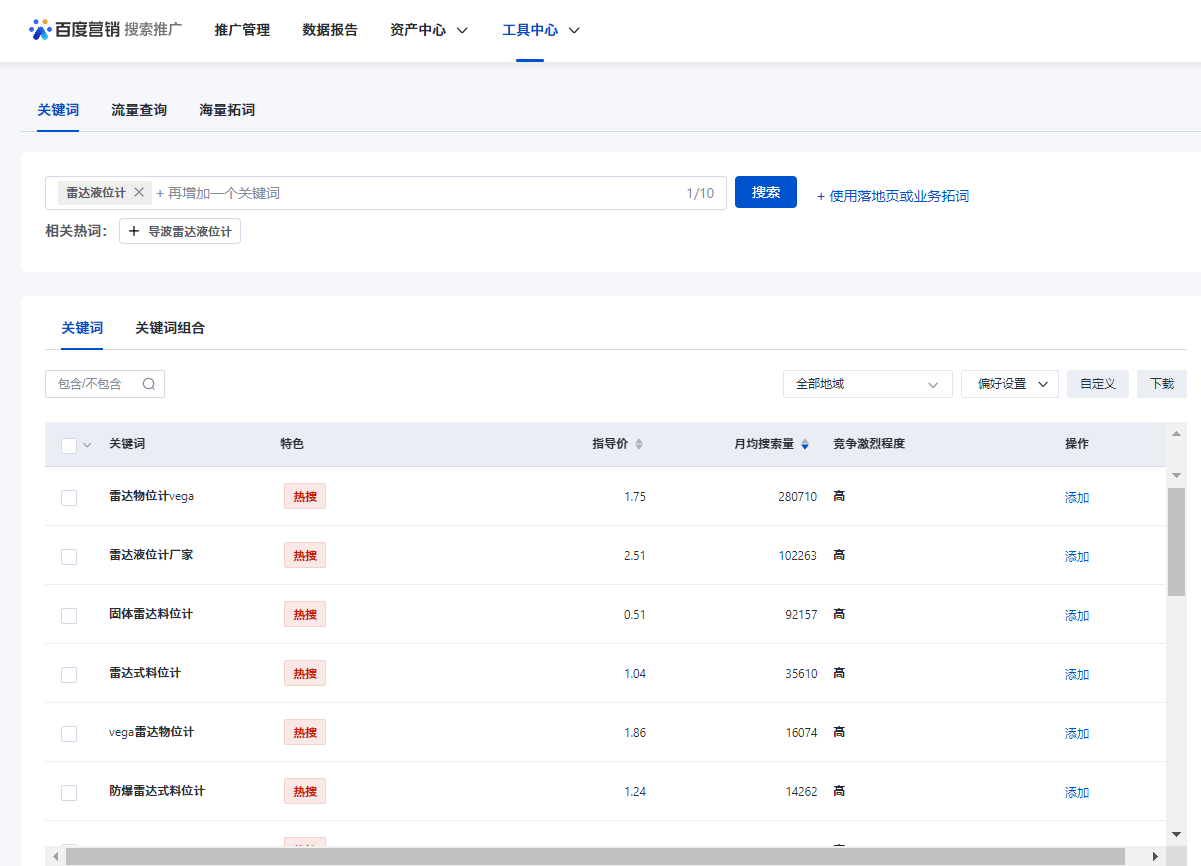1201x866 pixels.
Task: Sort by 指导价 column arrows
Action: click(x=639, y=444)
